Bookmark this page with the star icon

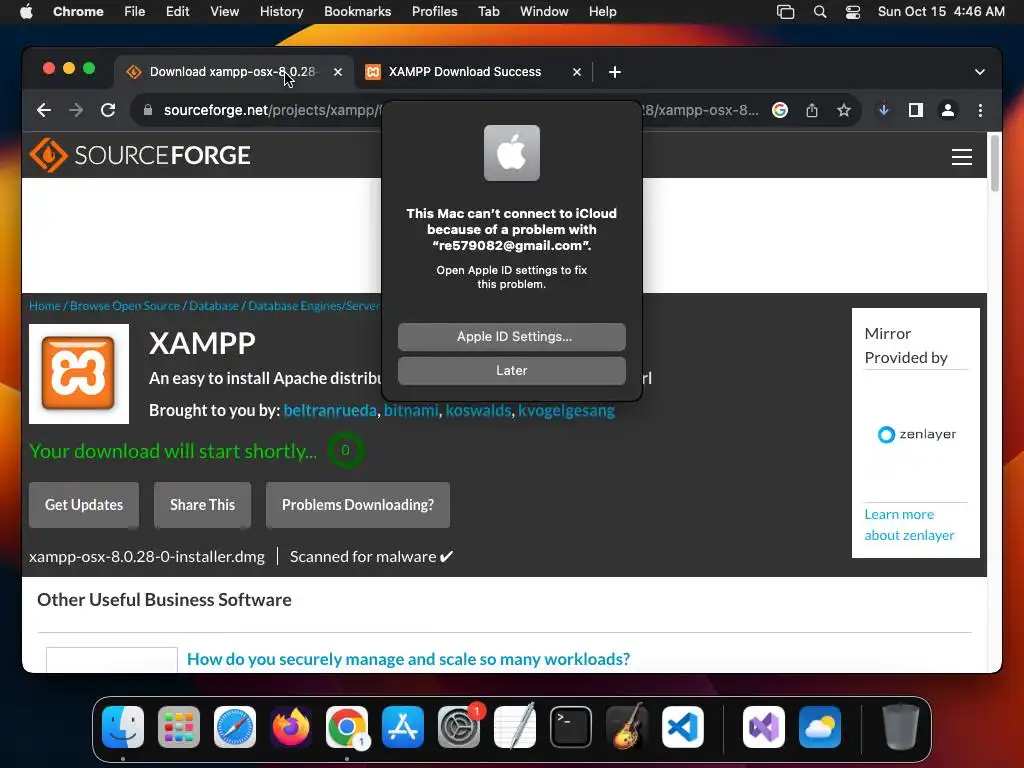(x=844, y=110)
